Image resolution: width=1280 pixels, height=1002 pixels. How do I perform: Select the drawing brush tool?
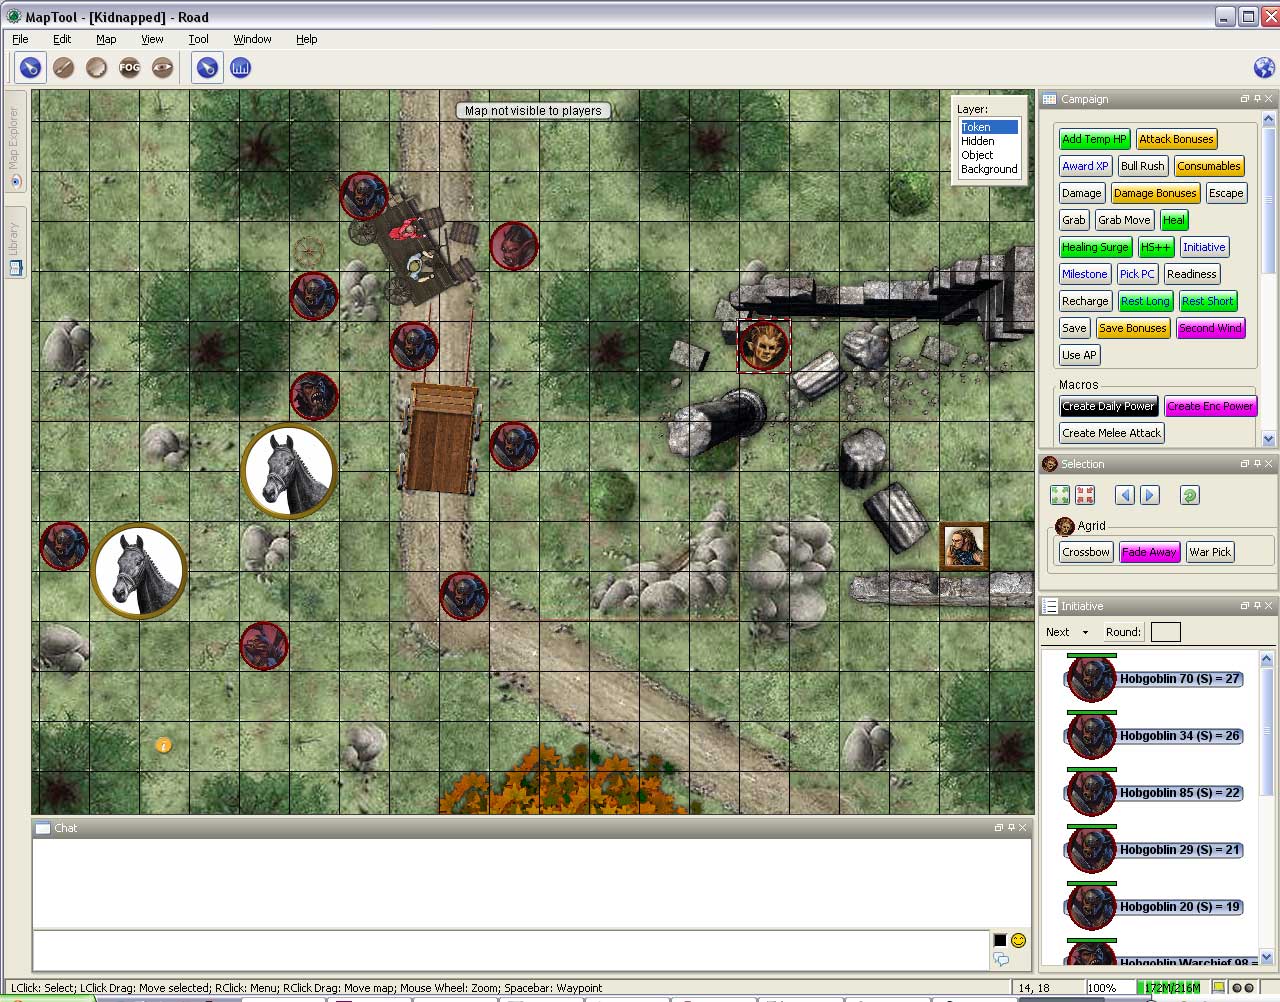(x=63, y=68)
